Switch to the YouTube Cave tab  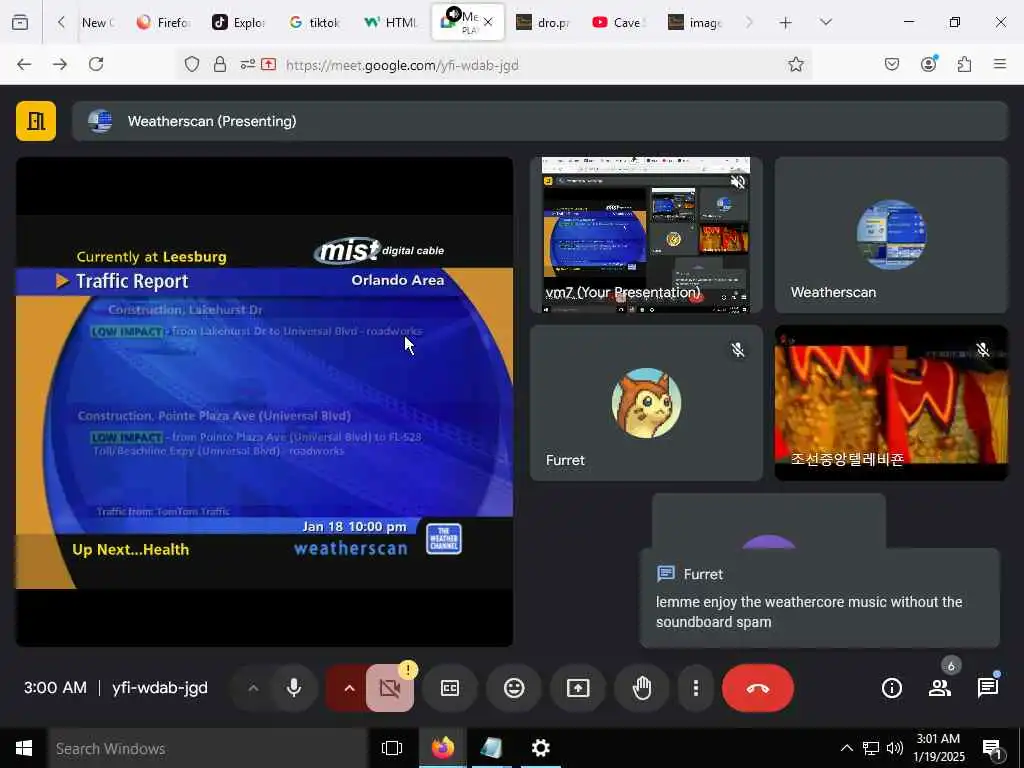point(619,22)
